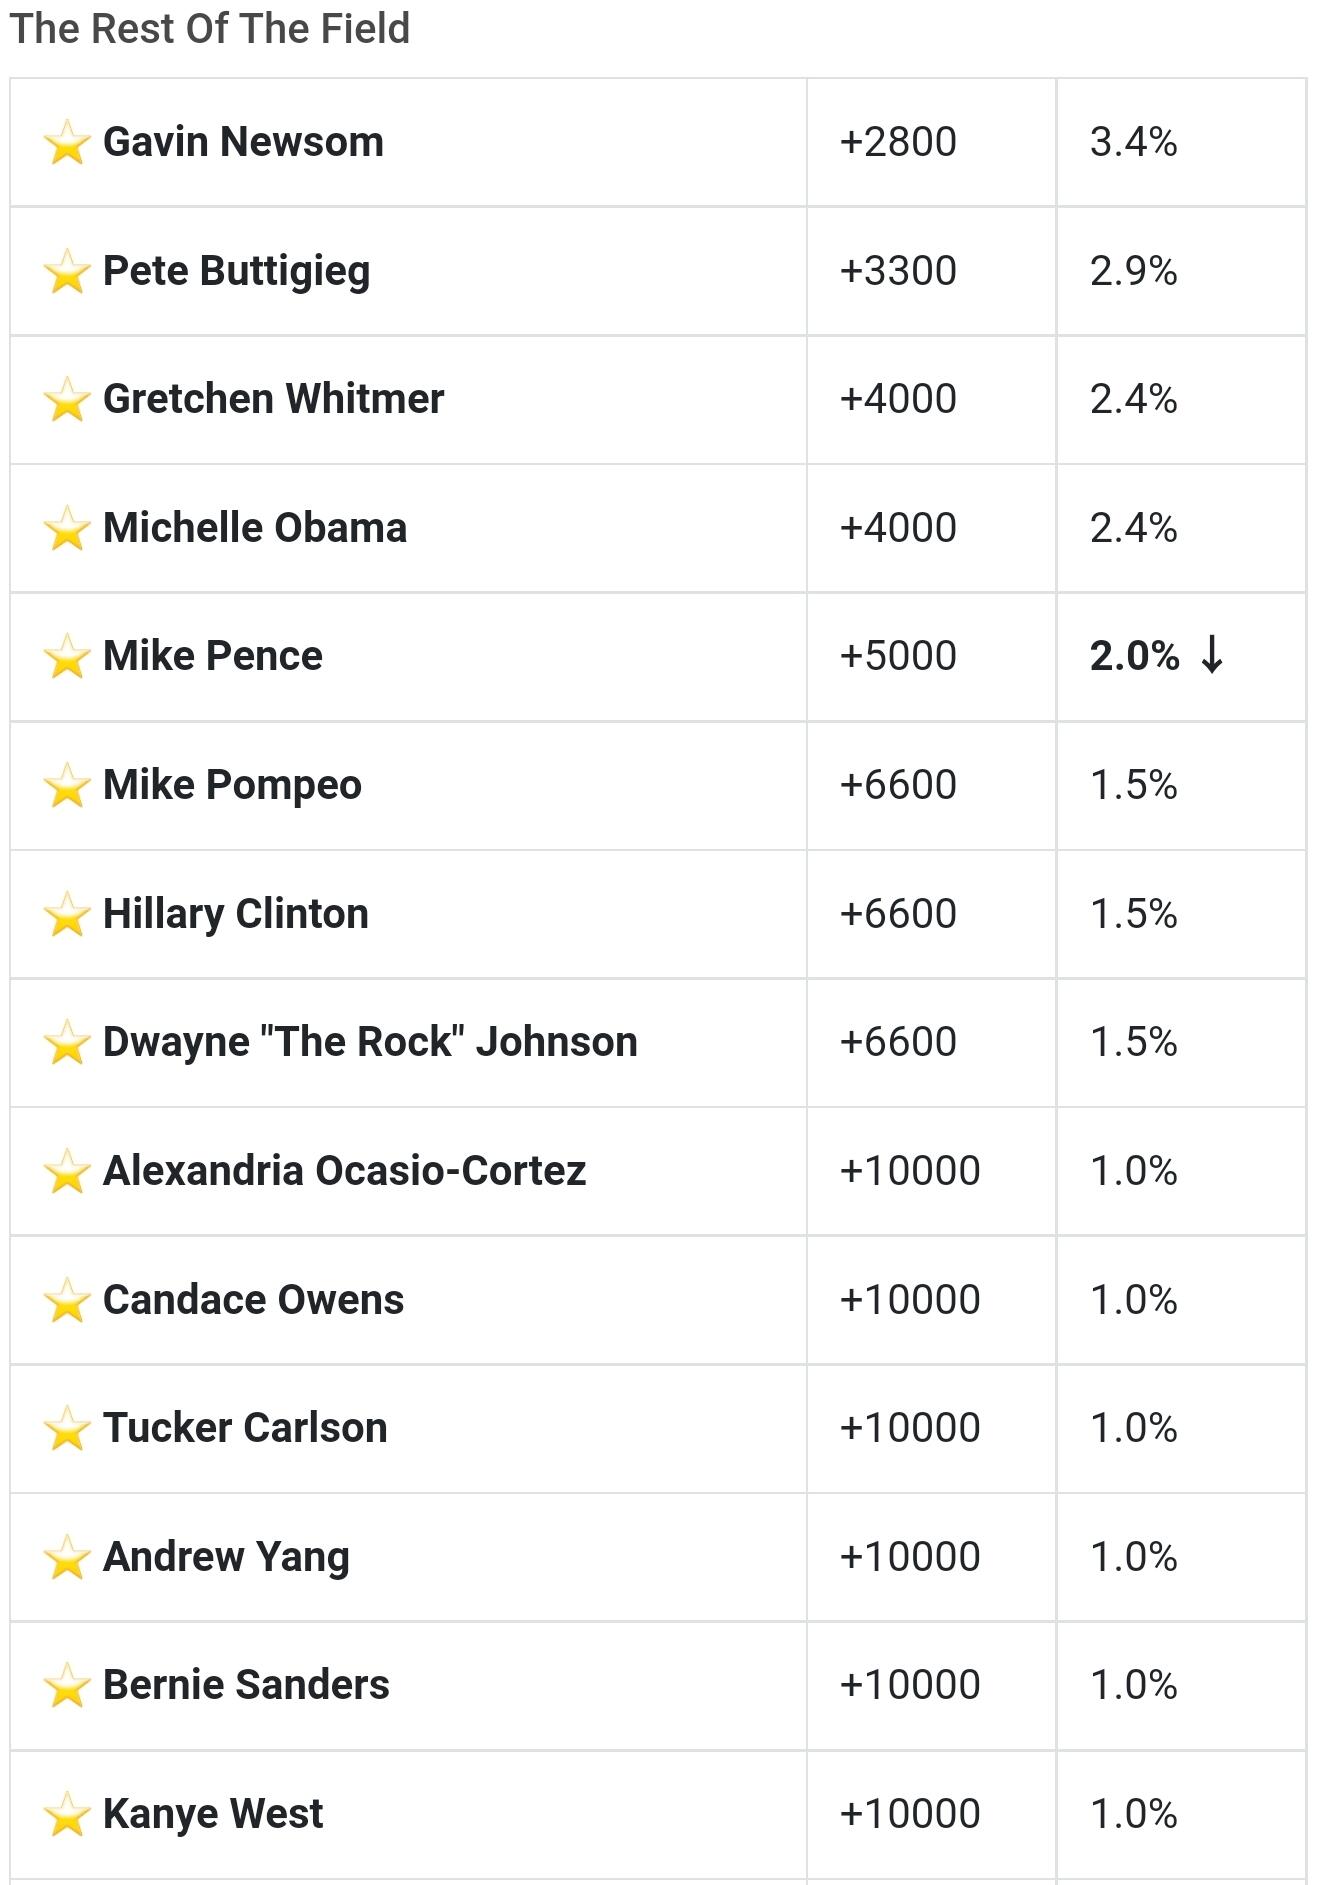Click the star next to Michelle Obama

coord(67,529)
